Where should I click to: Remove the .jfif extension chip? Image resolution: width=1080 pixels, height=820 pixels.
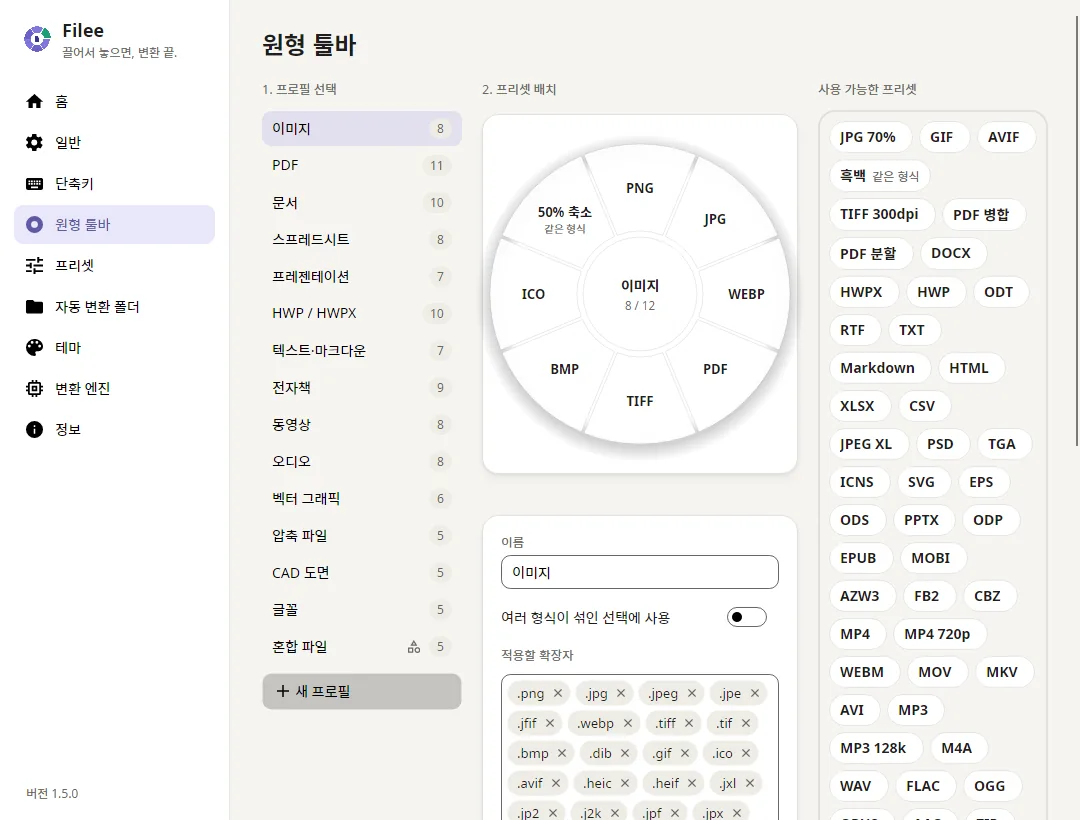[550, 723]
